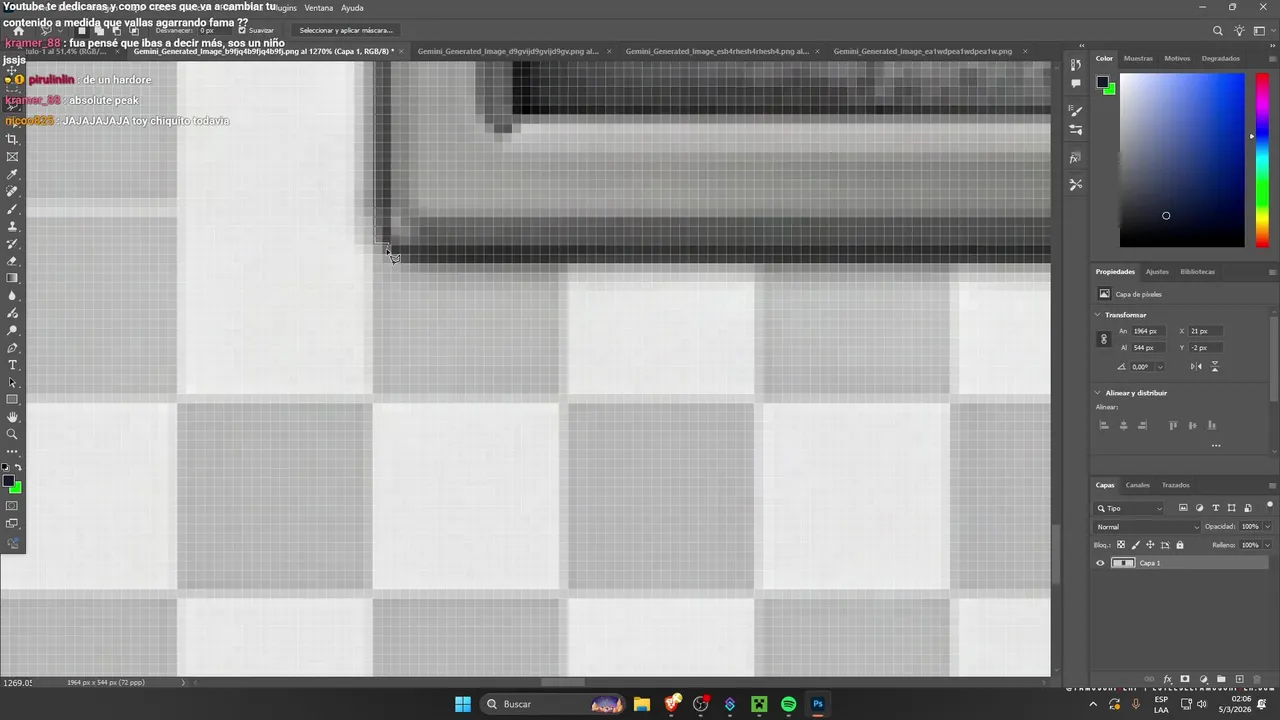
Task: Open the History panel icon
Action: click(1075, 64)
